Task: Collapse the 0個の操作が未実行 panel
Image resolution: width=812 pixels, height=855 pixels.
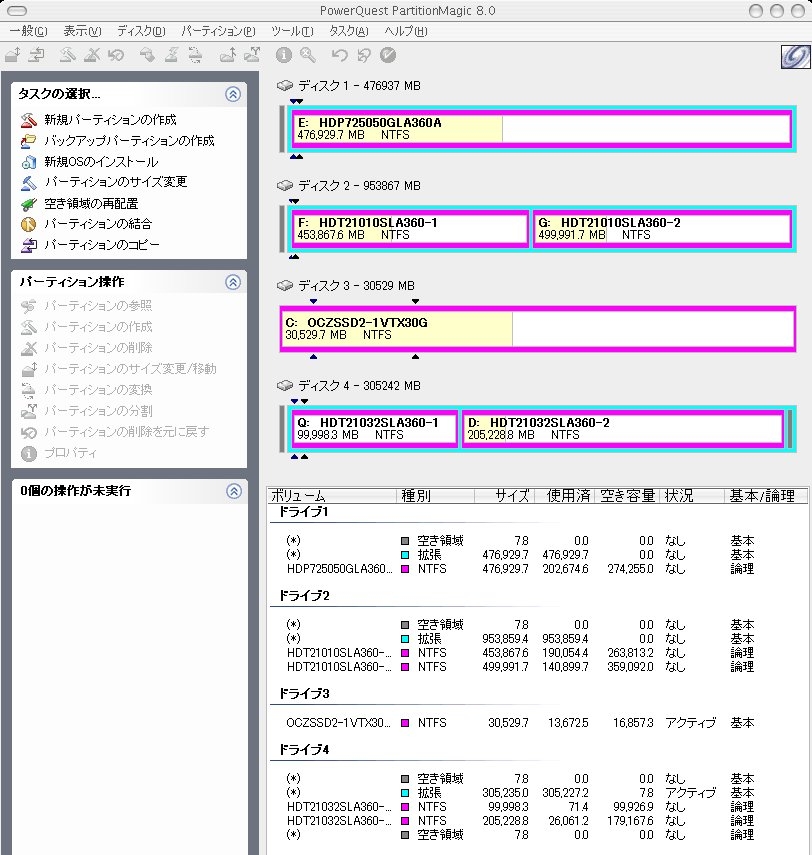Action: (x=233, y=491)
